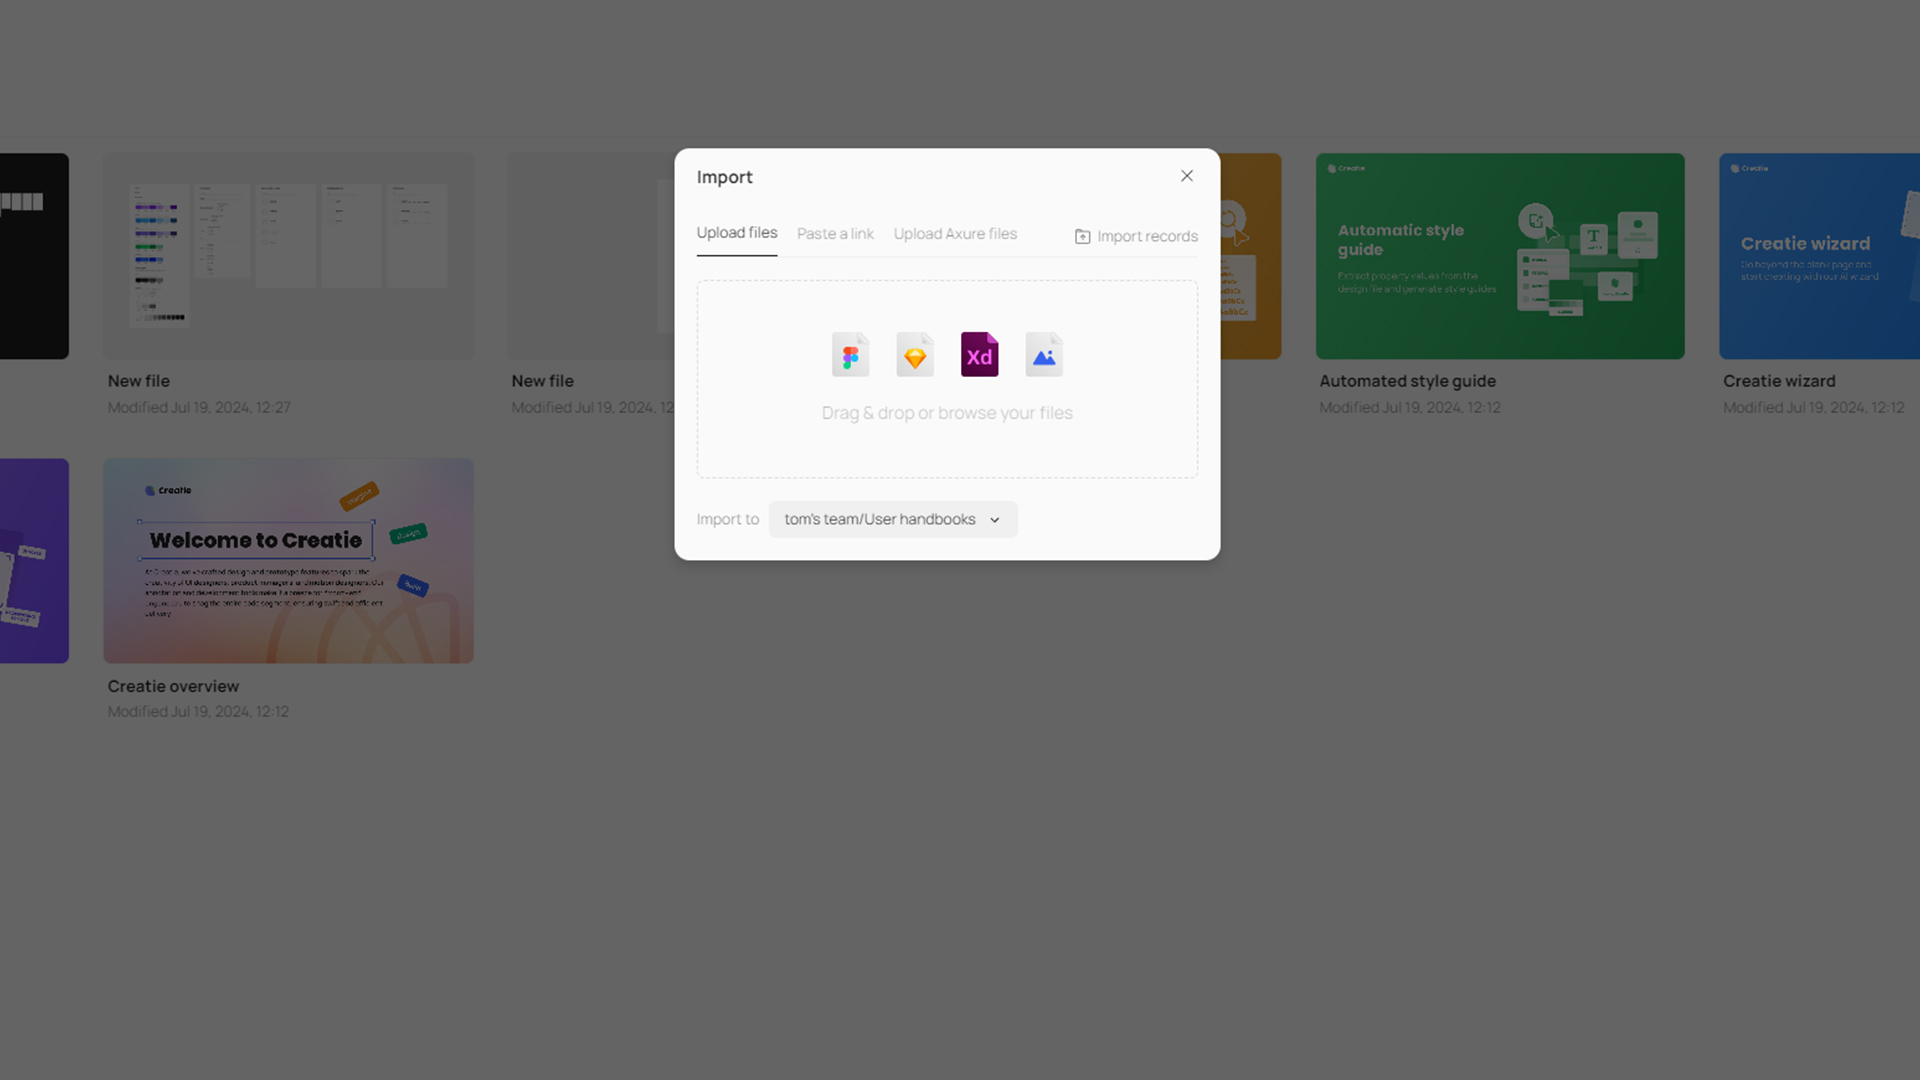Viewport: 1920px width, 1080px height.
Task: Switch to the Upload Axure files tab
Action: click(x=955, y=234)
